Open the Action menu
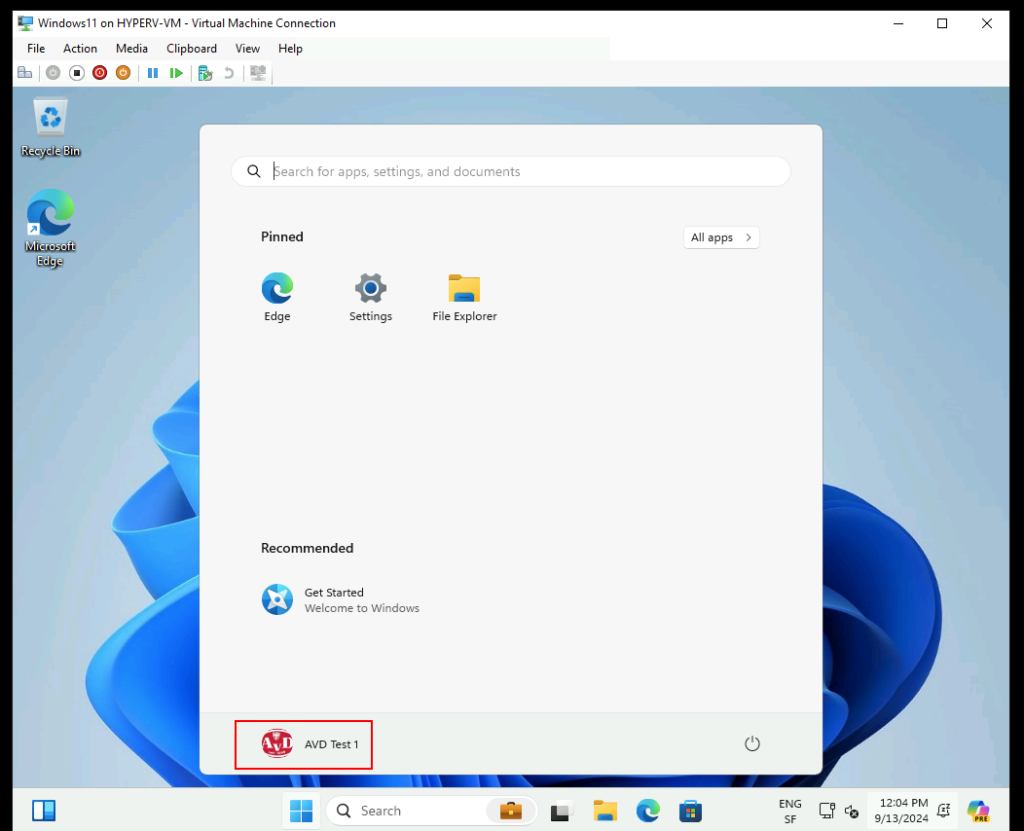The image size is (1024, 831). click(x=80, y=48)
